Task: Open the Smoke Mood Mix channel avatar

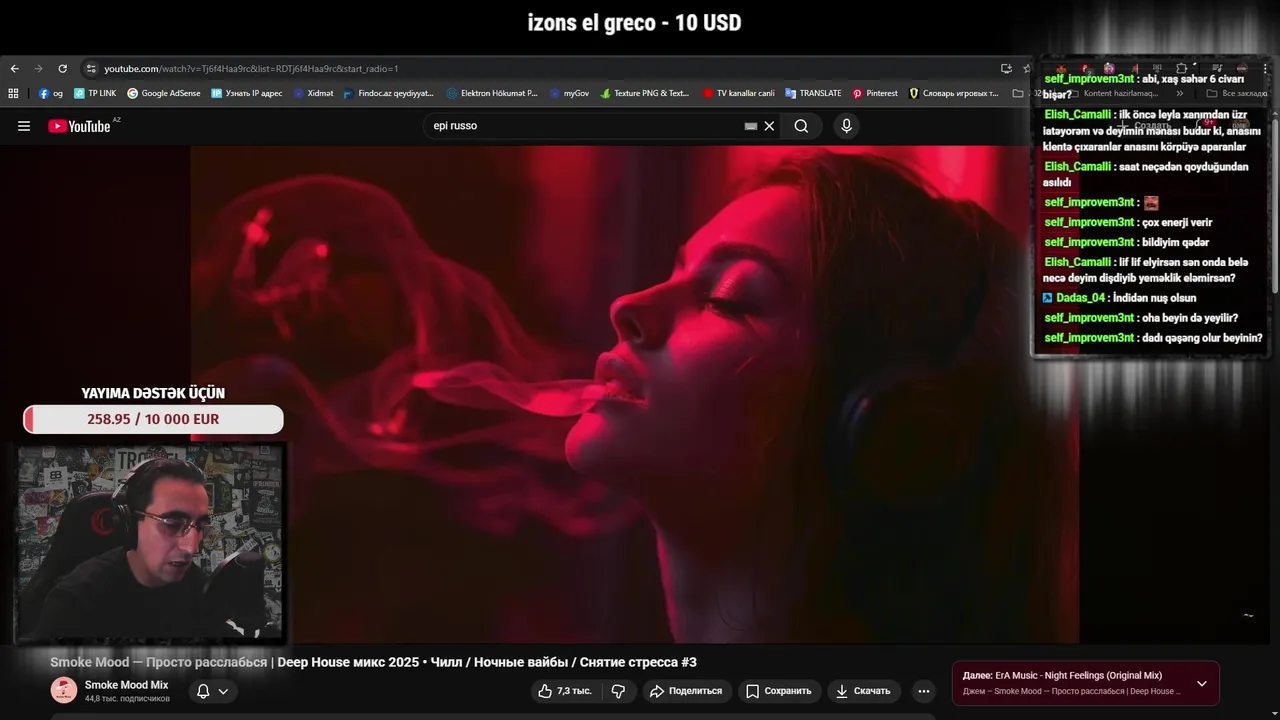Action: pyautogui.click(x=64, y=690)
